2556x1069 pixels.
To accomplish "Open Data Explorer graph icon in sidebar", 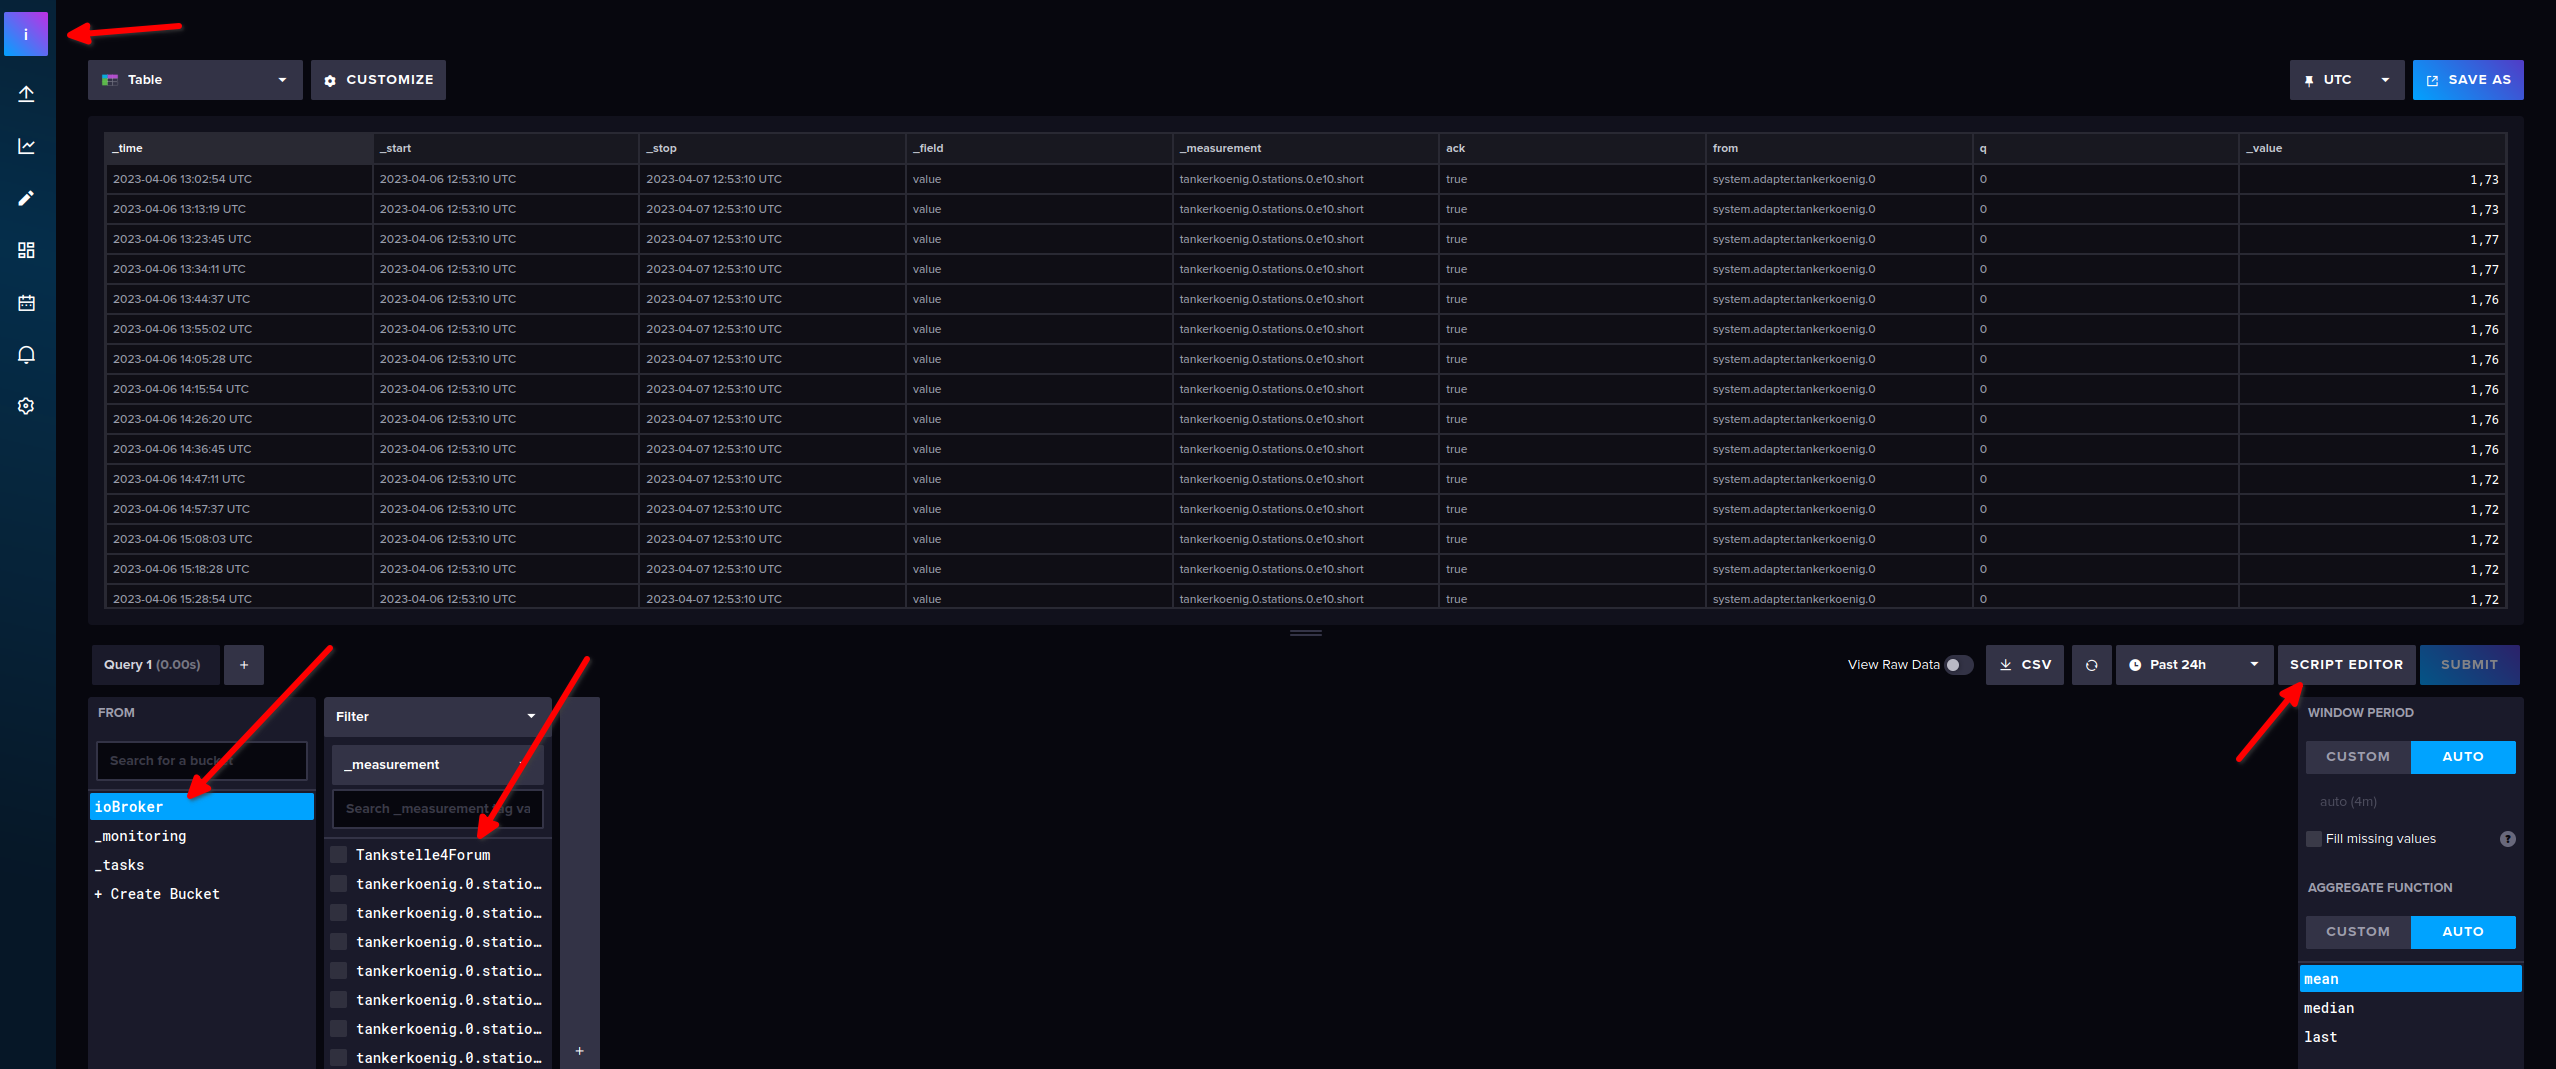I will pos(26,146).
